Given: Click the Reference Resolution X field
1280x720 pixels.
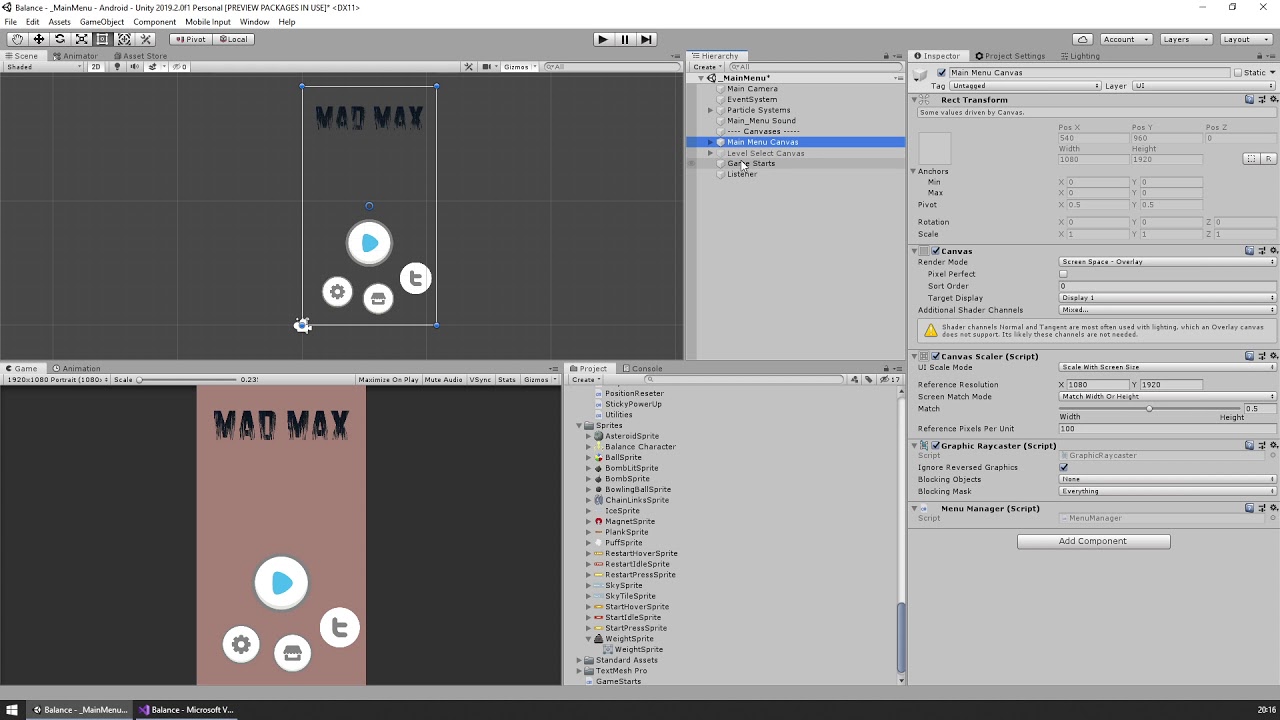Looking at the screenshot, I should pos(1097,385).
